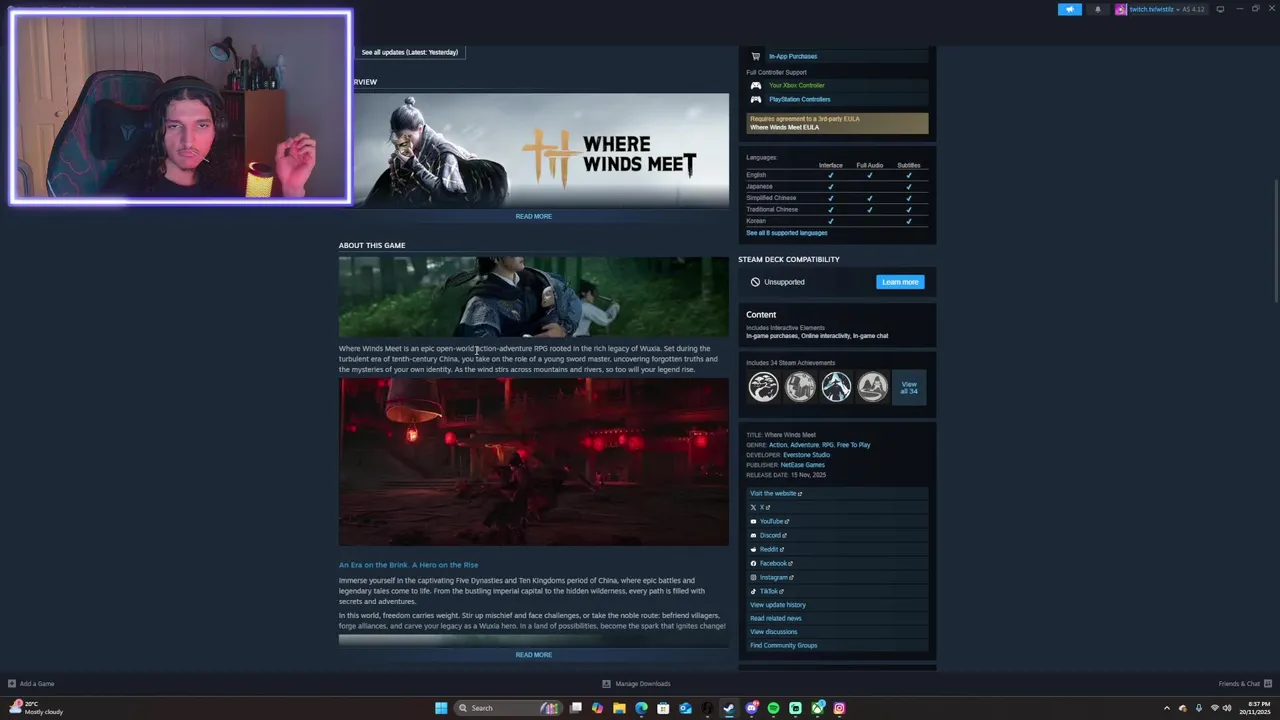
Task: Open the Discord social link
Action: (838, 535)
